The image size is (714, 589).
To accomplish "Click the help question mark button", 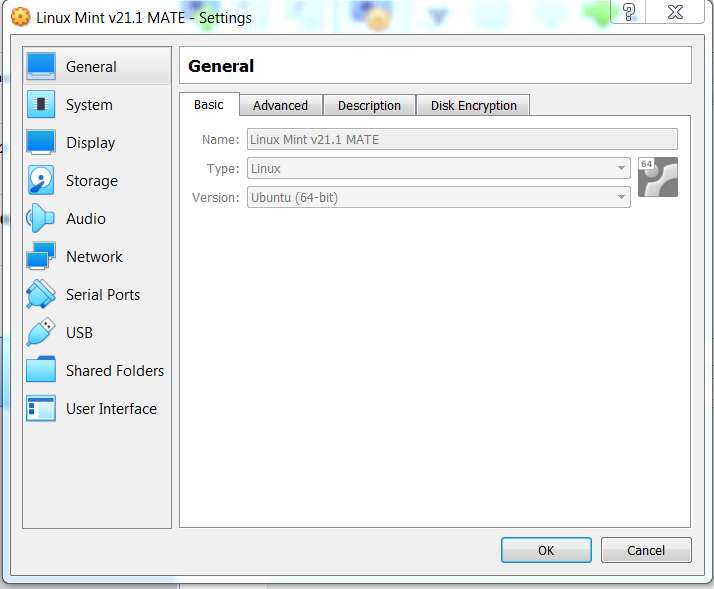I will (628, 12).
